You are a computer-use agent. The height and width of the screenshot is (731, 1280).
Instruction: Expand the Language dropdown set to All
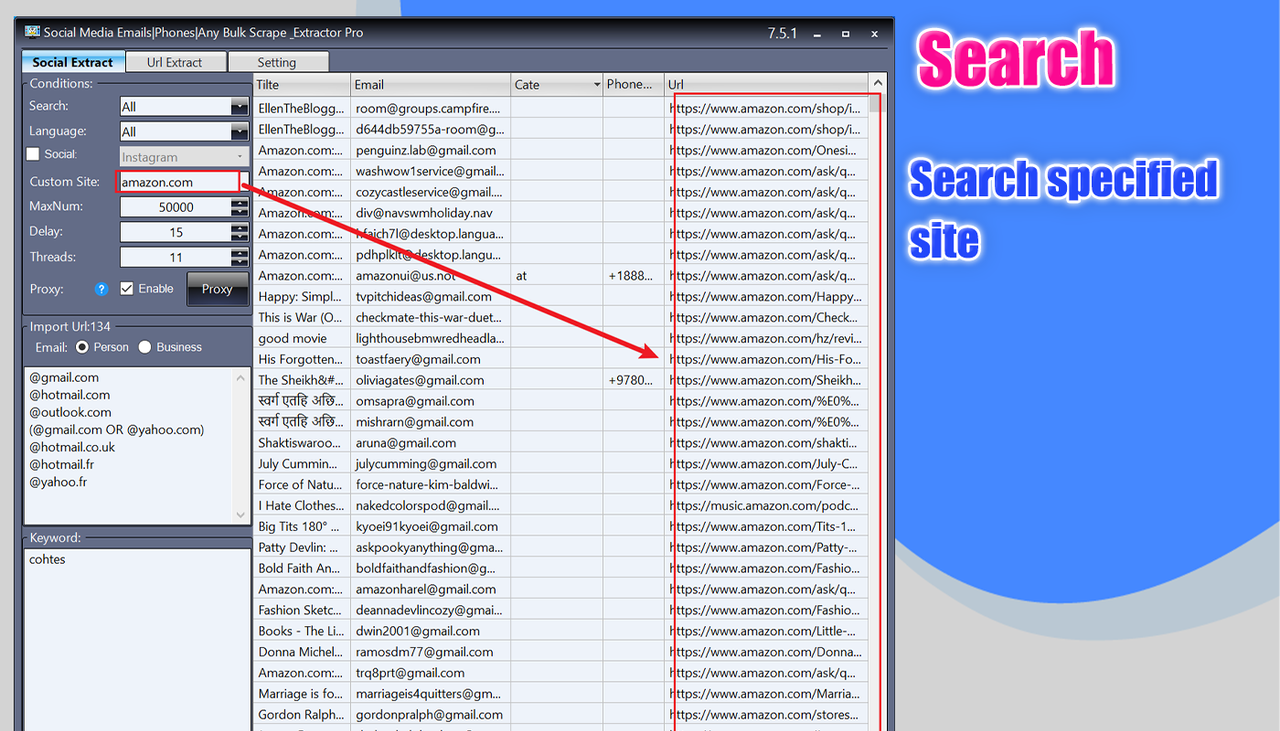pyautogui.click(x=239, y=131)
